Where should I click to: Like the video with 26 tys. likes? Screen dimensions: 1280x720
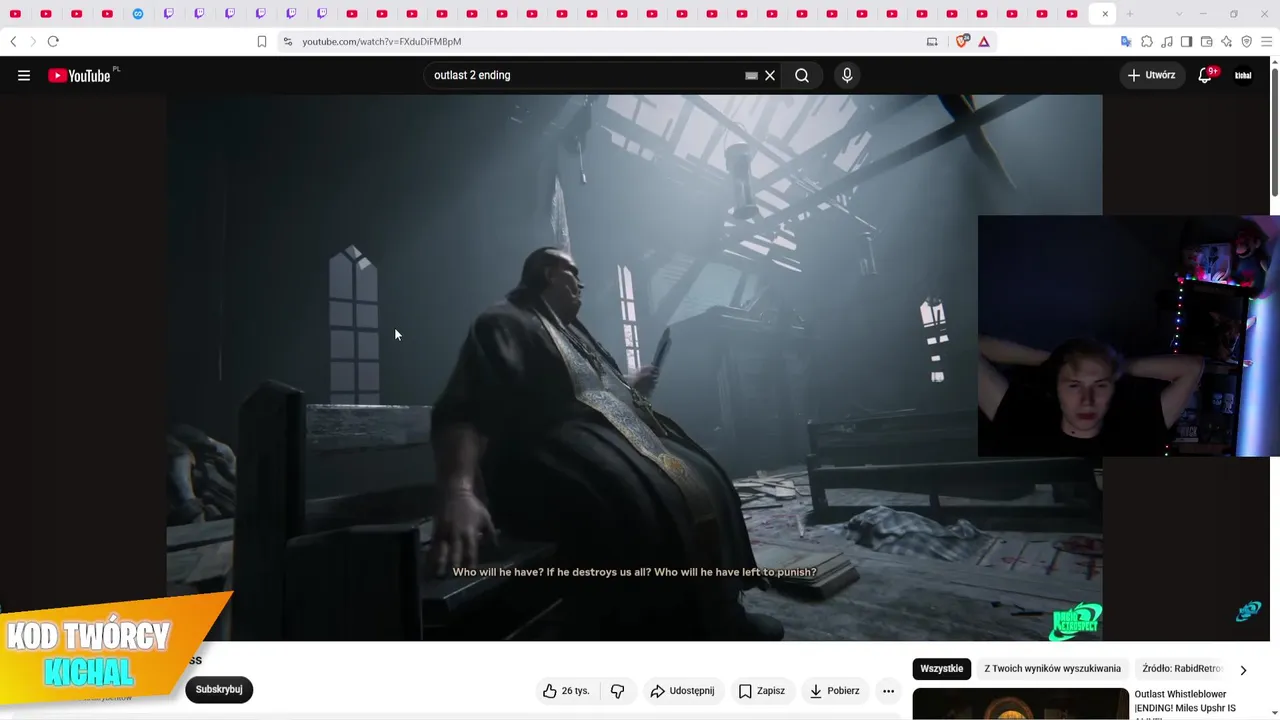pyautogui.click(x=566, y=691)
